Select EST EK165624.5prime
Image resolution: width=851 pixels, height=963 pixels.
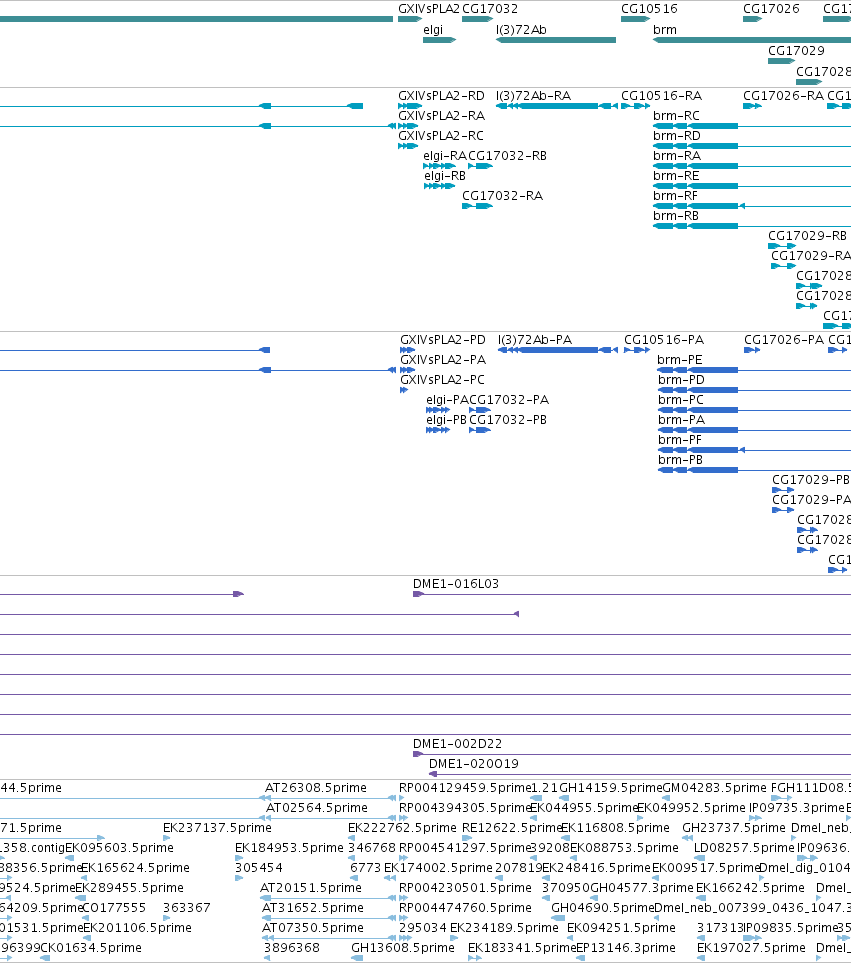(x=135, y=868)
